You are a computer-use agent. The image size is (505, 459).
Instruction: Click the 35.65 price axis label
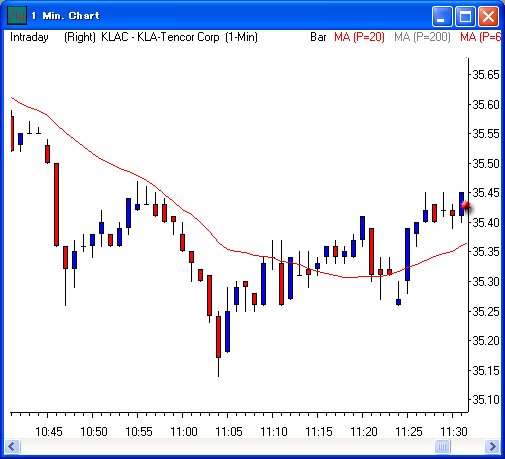coord(486,75)
